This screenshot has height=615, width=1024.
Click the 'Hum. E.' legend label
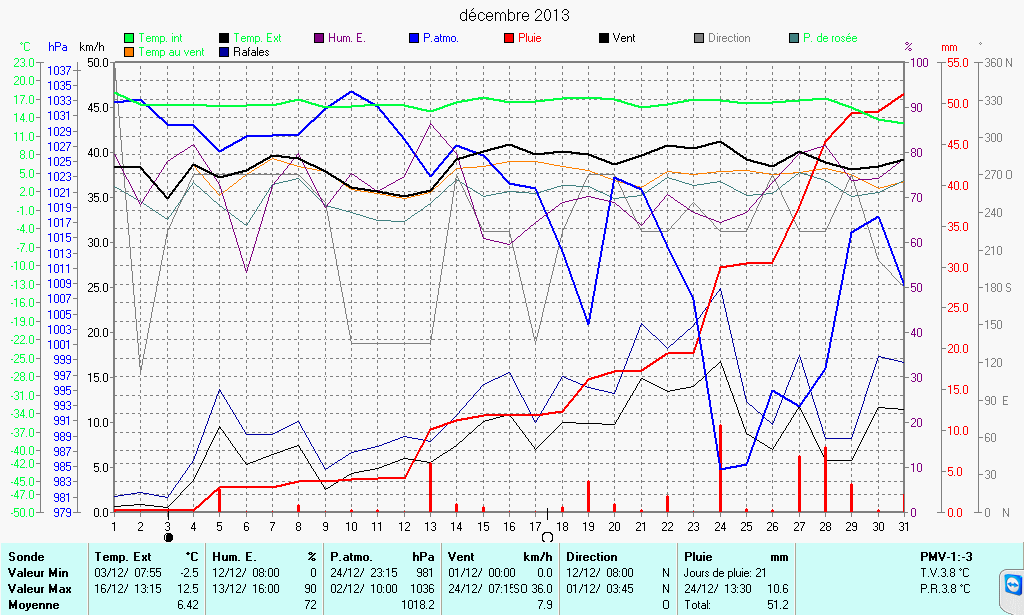point(347,38)
